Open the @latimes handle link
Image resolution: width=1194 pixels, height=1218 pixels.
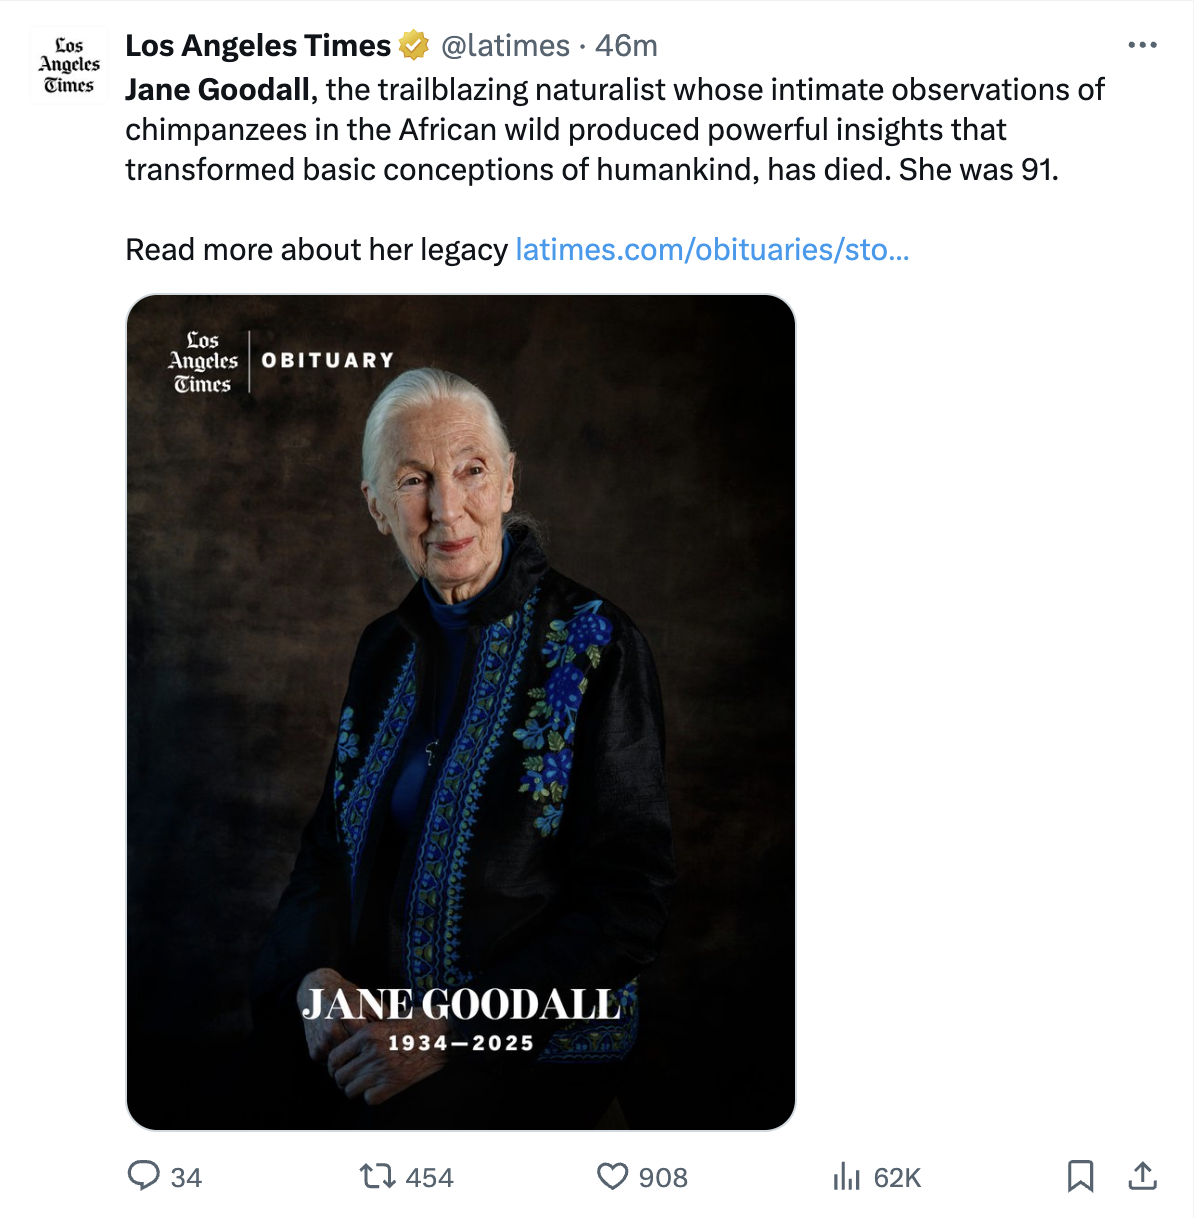pyautogui.click(x=505, y=46)
